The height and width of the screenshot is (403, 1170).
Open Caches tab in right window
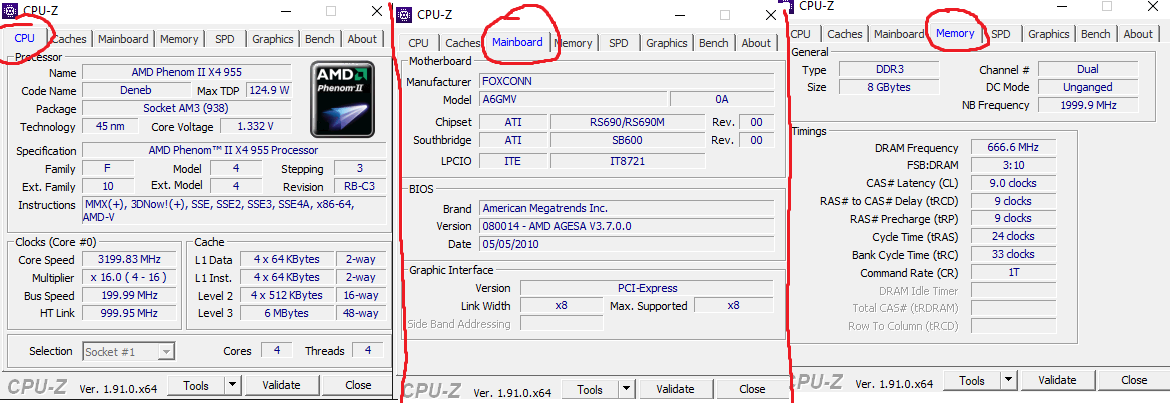tap(845, 34)
